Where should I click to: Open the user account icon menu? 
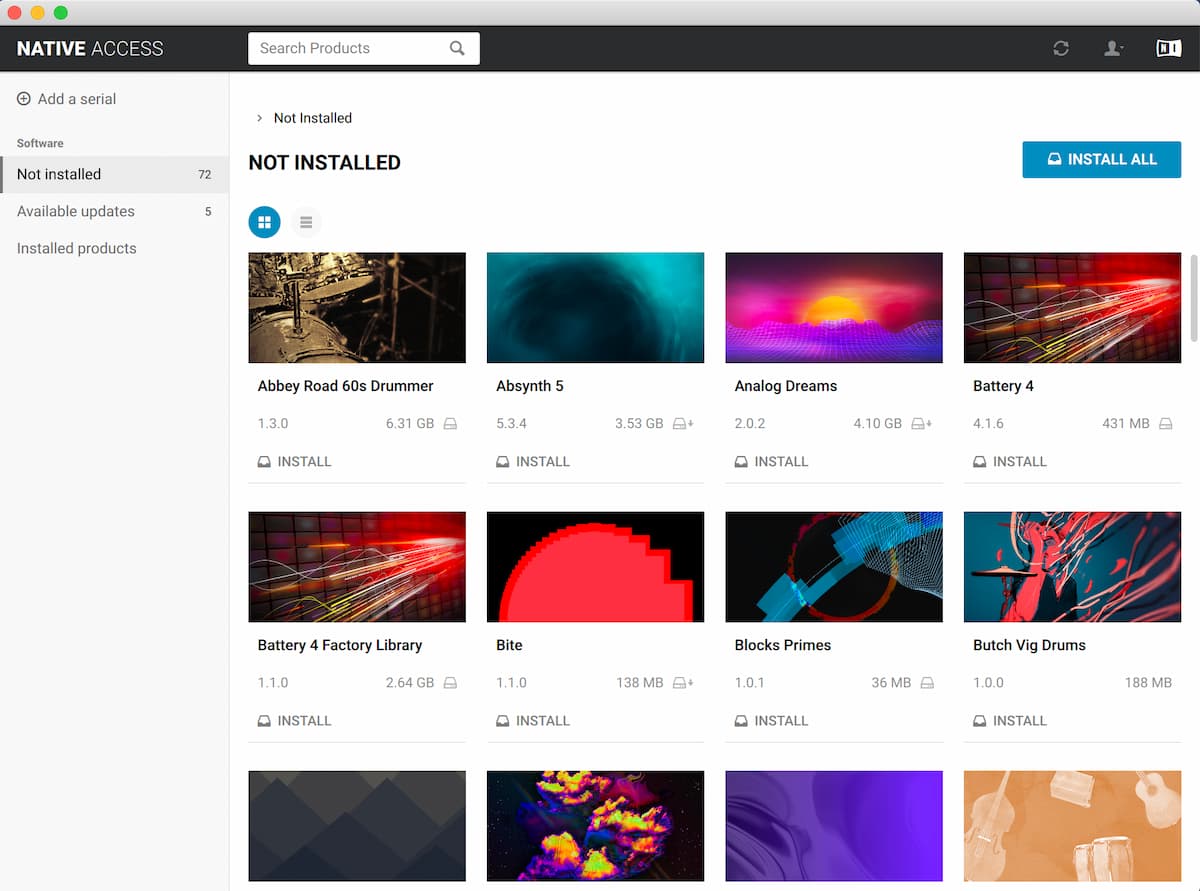1113,48
